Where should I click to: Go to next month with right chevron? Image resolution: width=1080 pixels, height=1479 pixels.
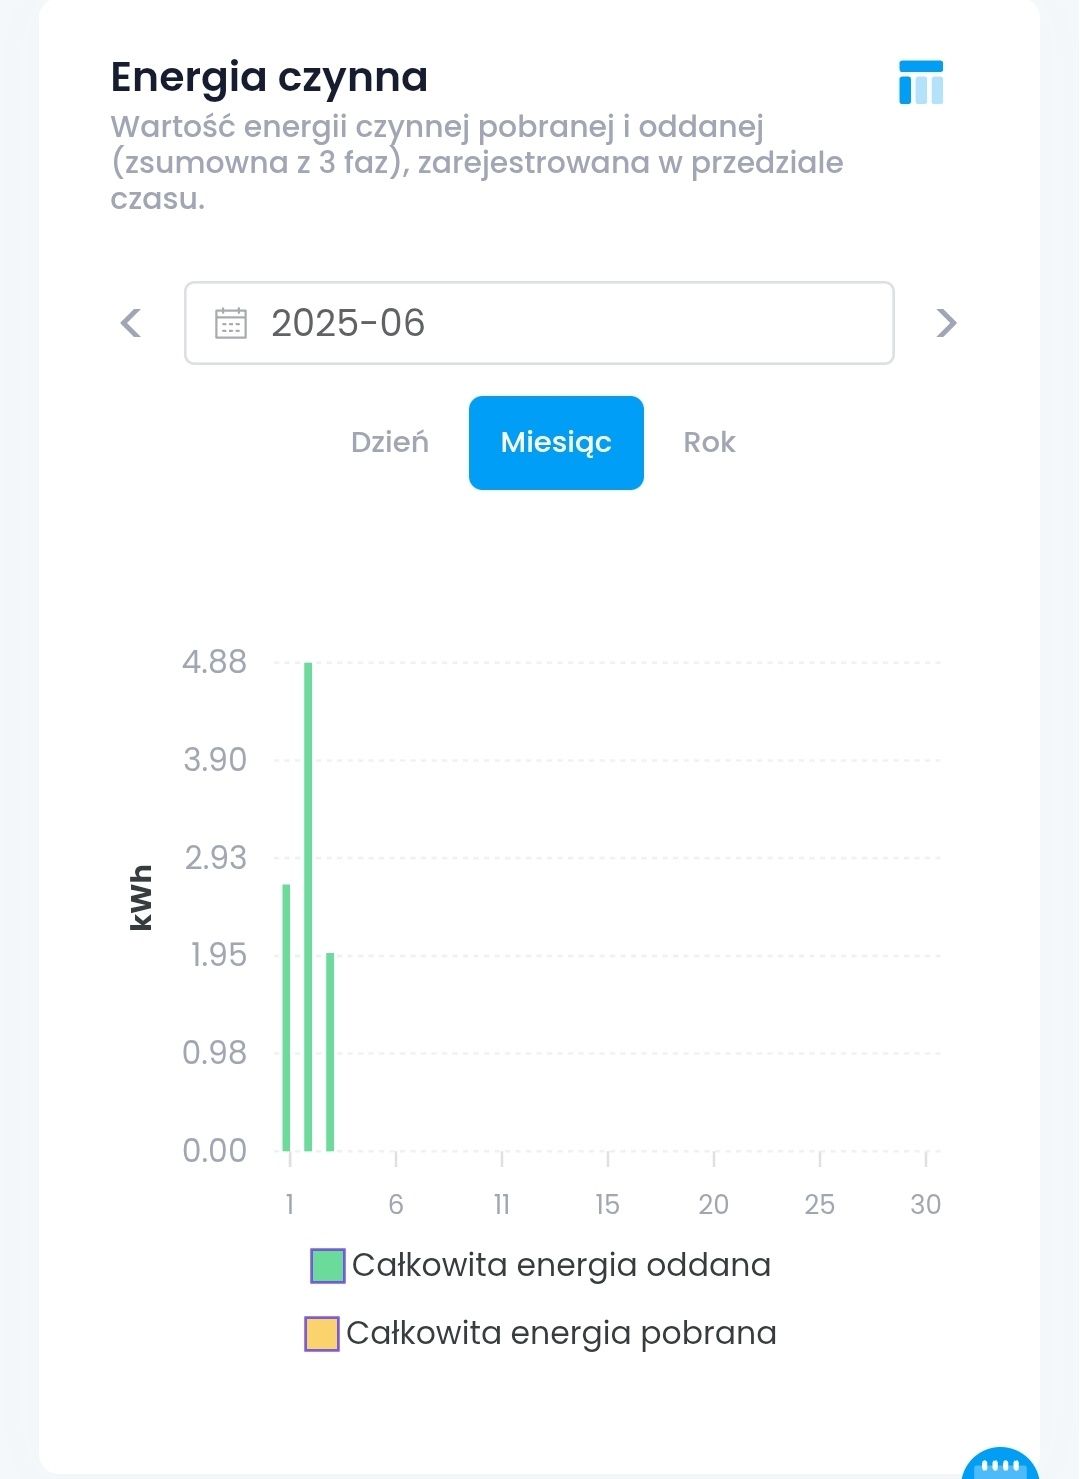point(946,323)
